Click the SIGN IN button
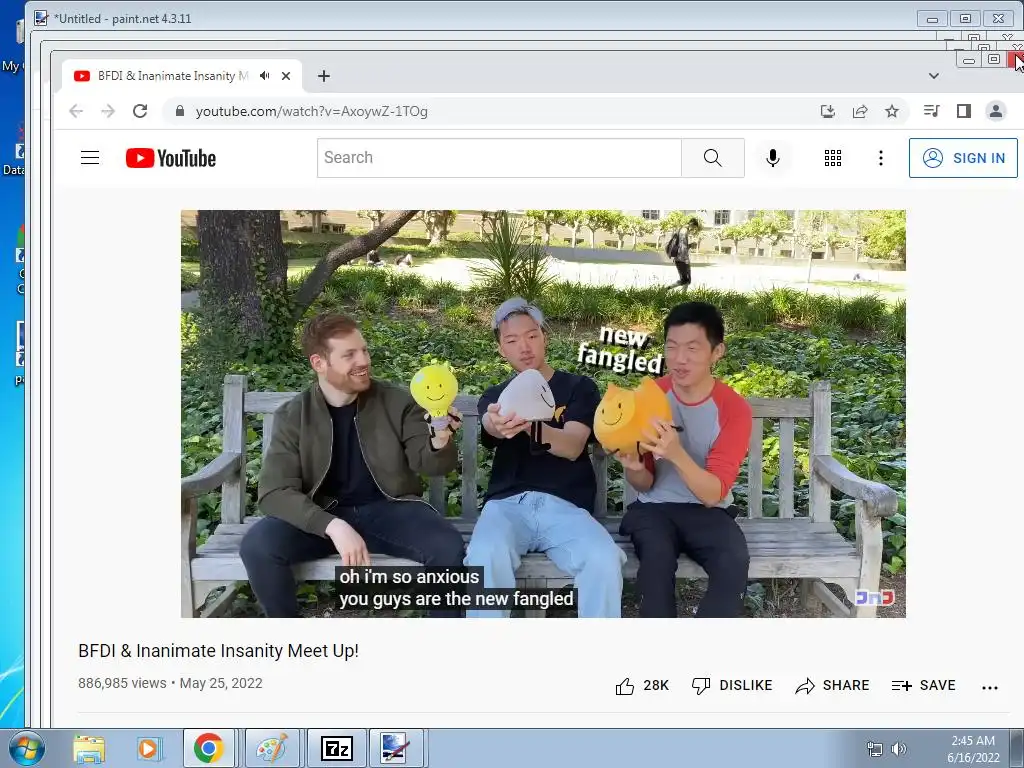Screen dimensions: 1024x768 pyautogui.click(x=963, y=157)
